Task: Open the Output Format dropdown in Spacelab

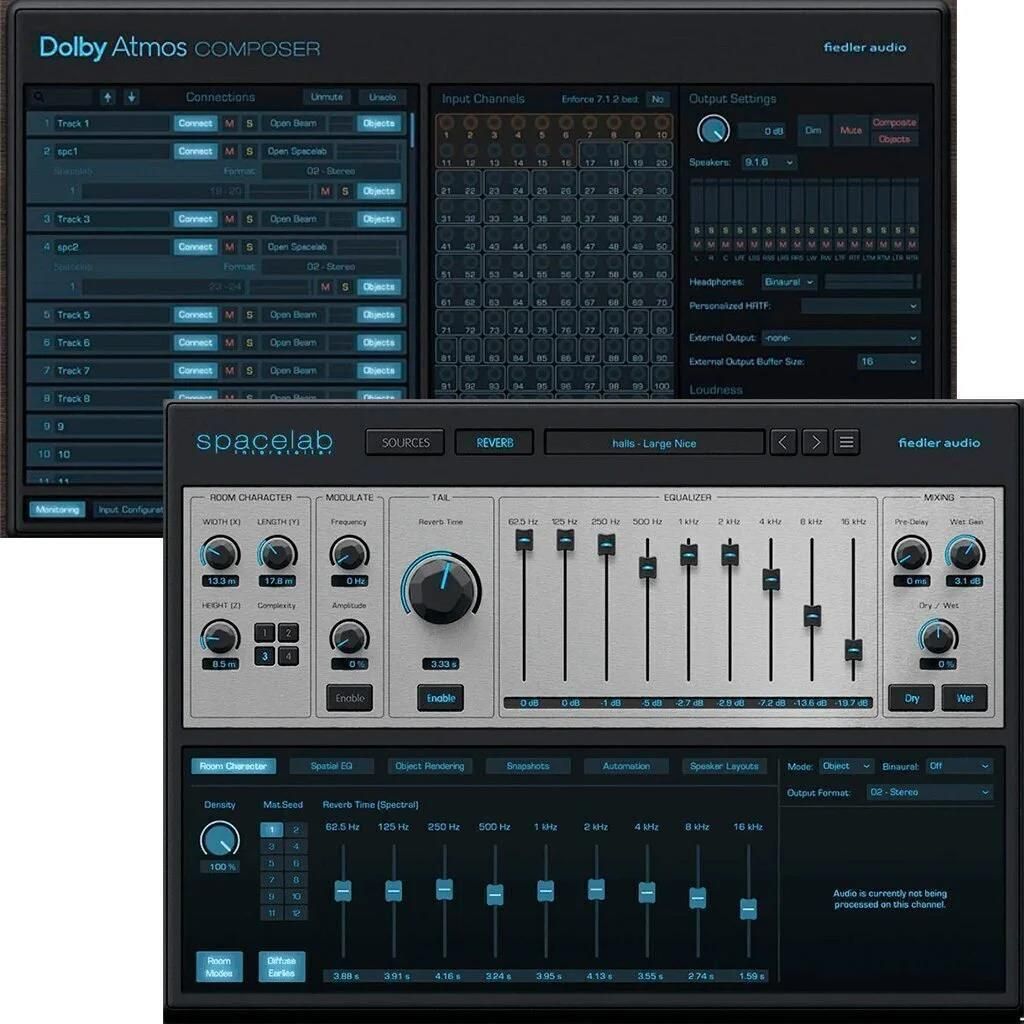Action: tap(928, 792)
